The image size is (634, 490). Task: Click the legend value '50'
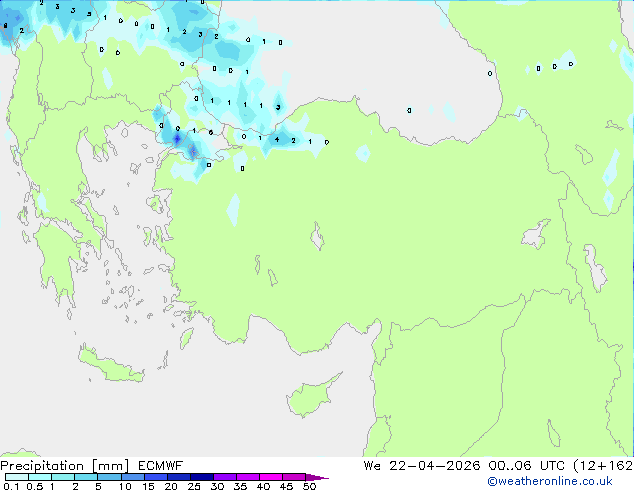310,486
